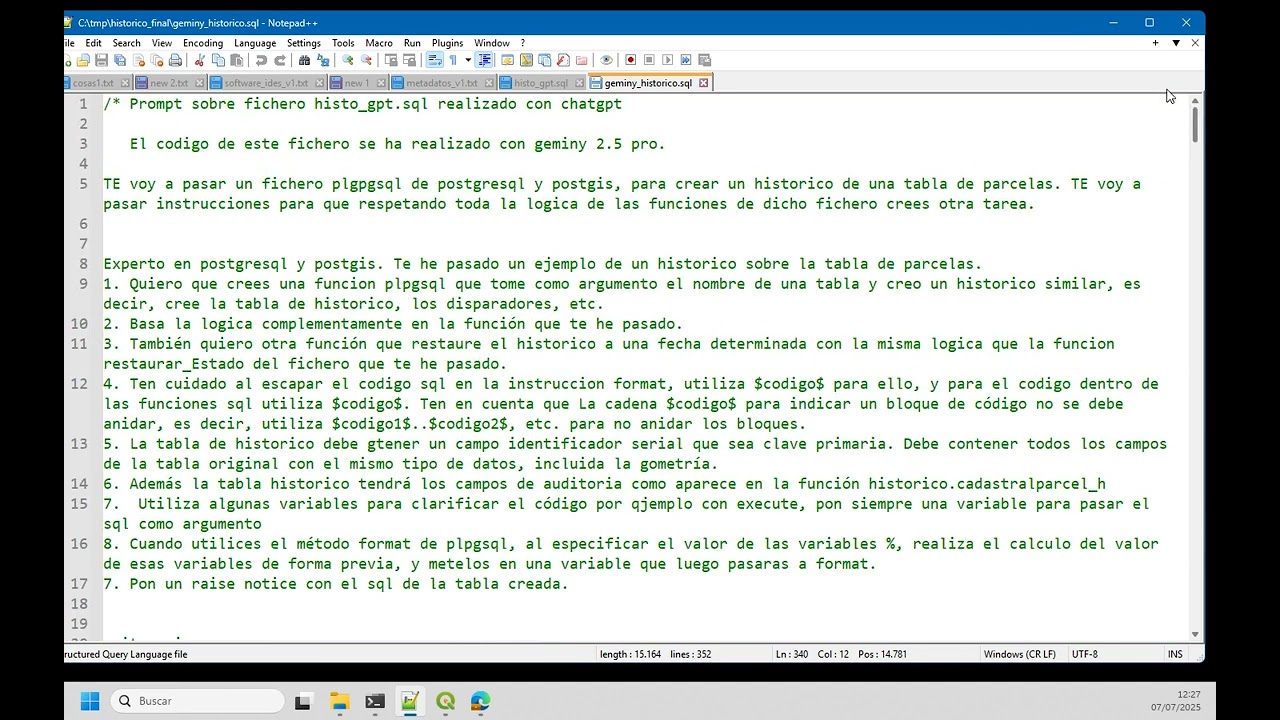This screenshot has width=1280, height=720.
Task: Click Windows (CR LF) in status bar
Action: tap(1019, 654)
